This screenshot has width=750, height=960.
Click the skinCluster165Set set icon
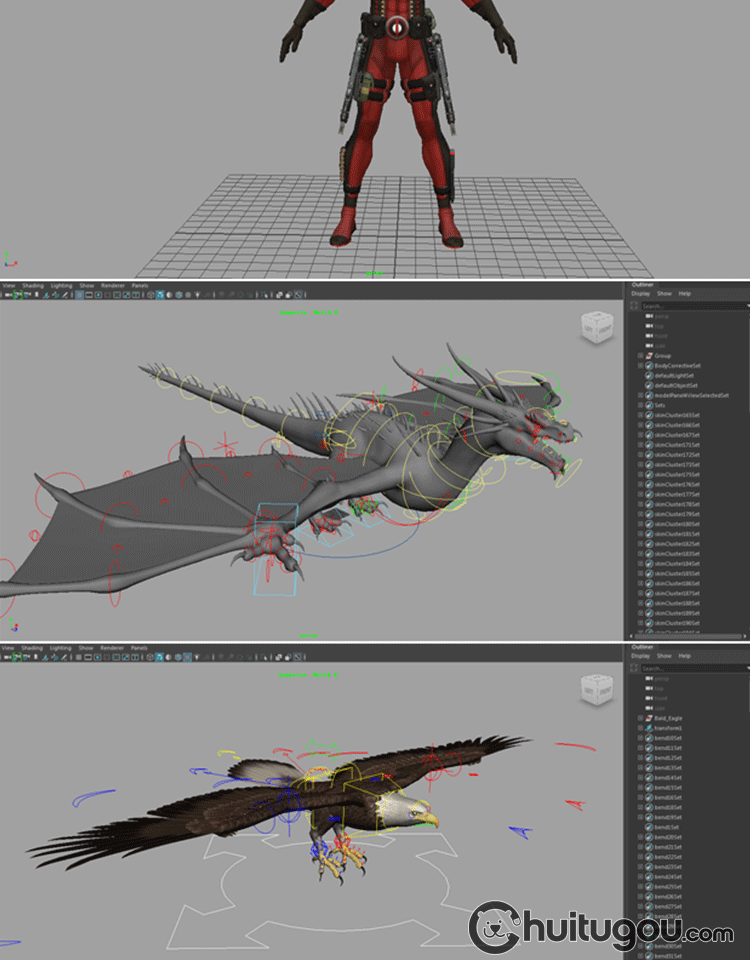648,415
